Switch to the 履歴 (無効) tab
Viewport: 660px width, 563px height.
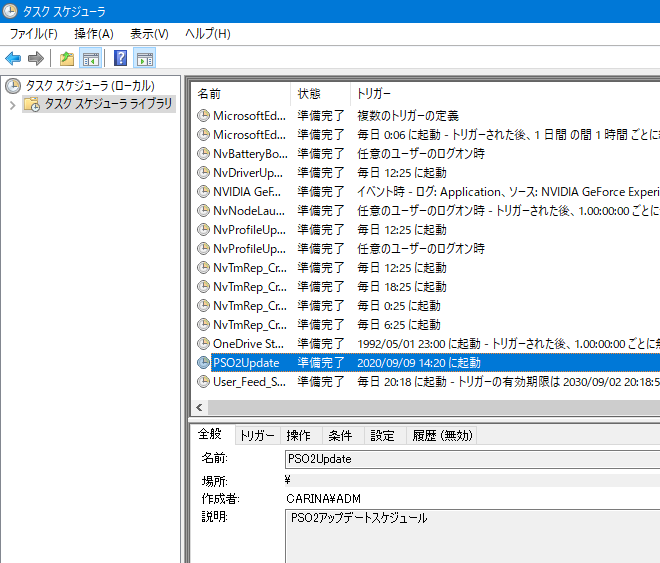(442, 436)
